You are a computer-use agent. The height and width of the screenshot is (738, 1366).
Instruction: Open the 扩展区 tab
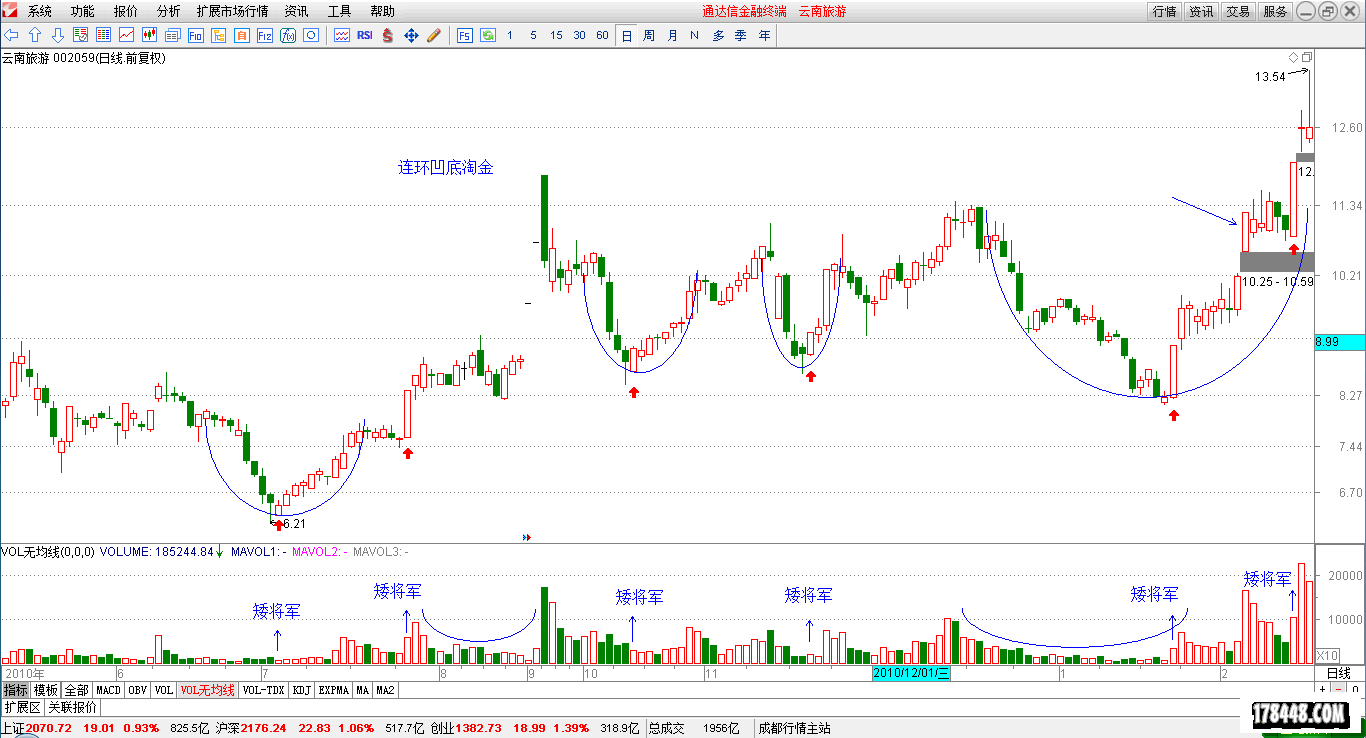pos(23,707)
